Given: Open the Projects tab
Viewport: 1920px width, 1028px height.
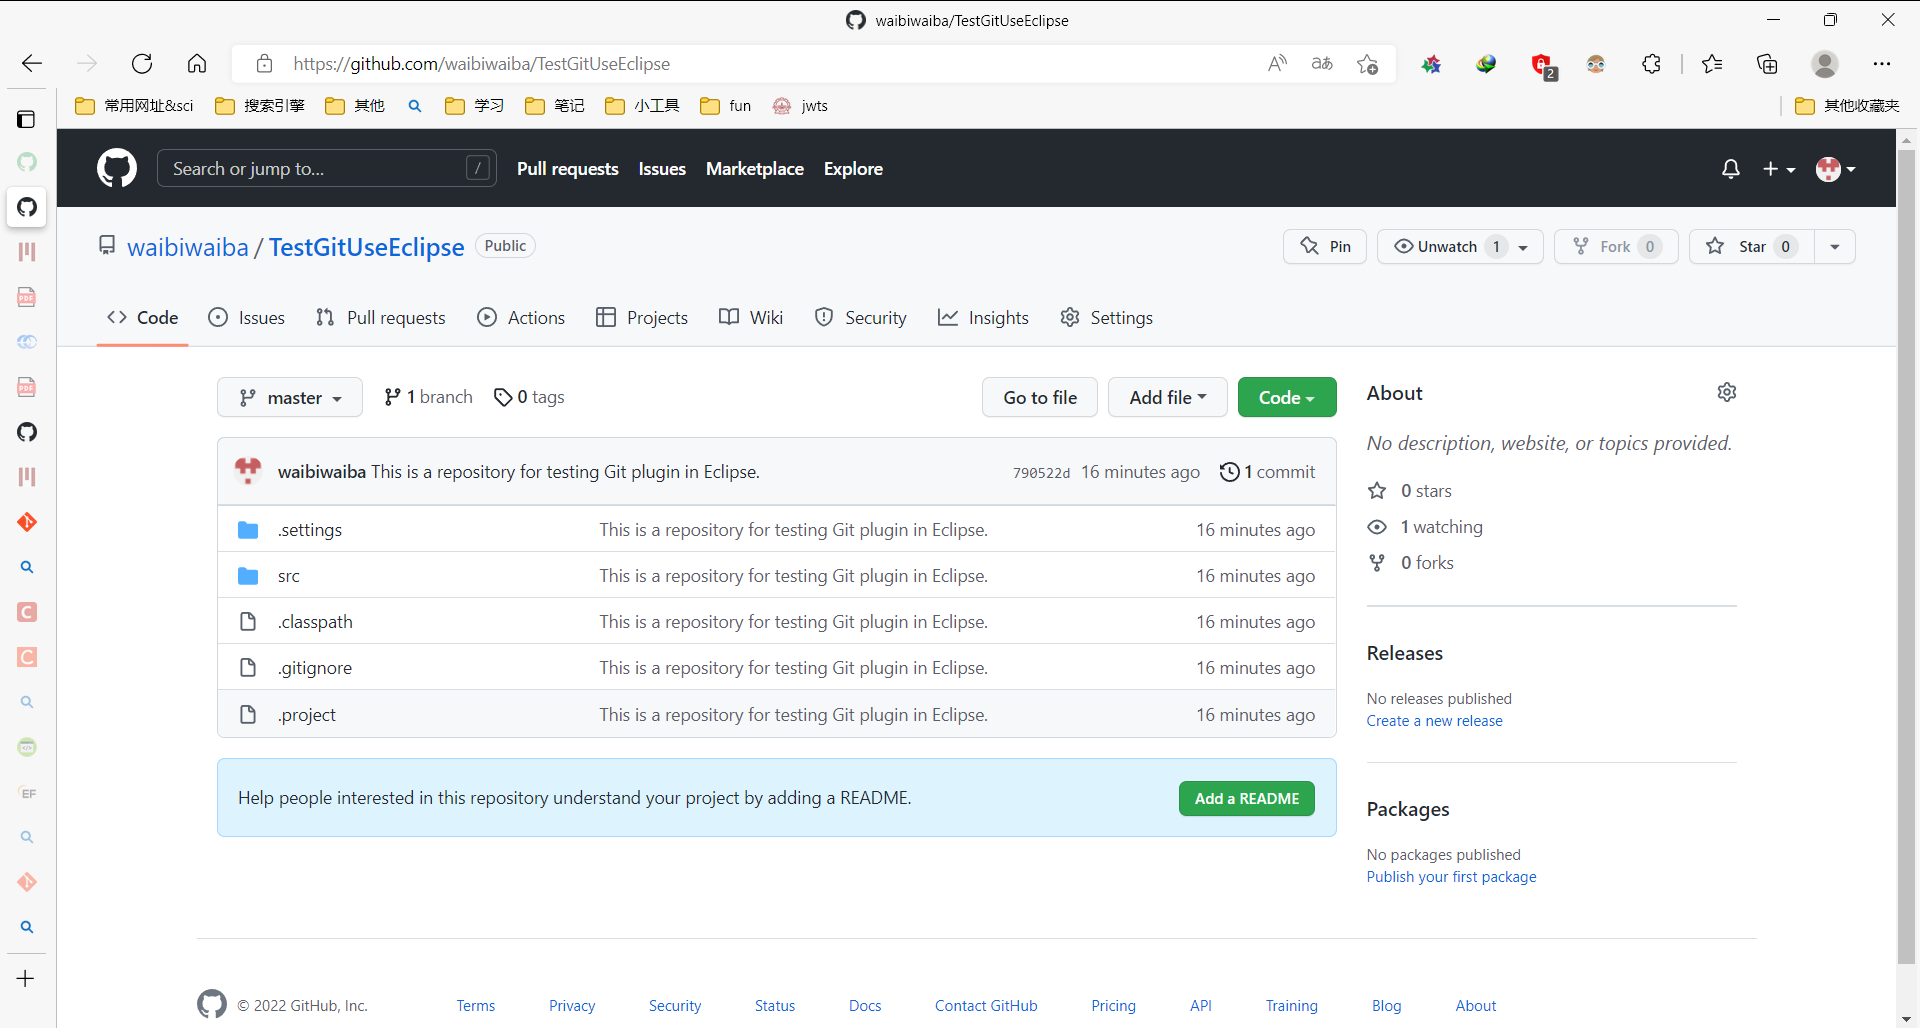Looking at the screenshot, I should 642,318.
